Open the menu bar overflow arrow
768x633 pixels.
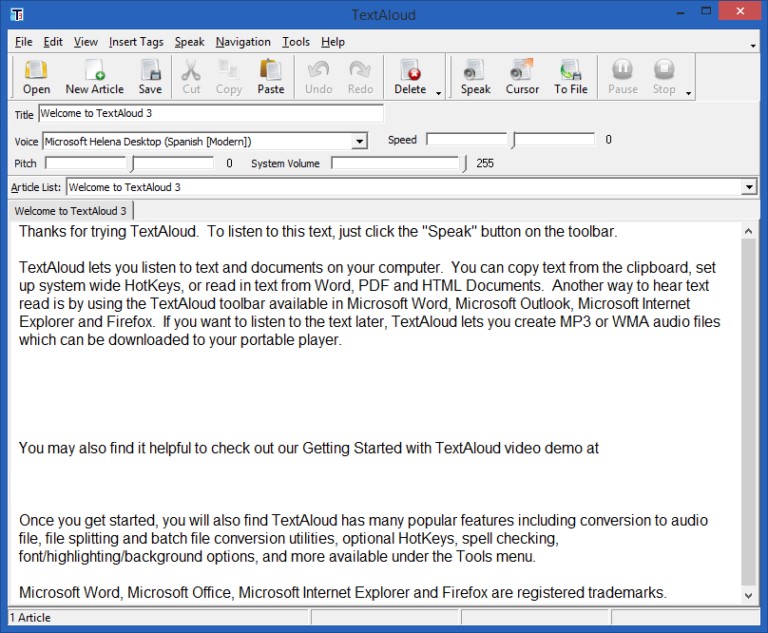[x=753, y=46]
